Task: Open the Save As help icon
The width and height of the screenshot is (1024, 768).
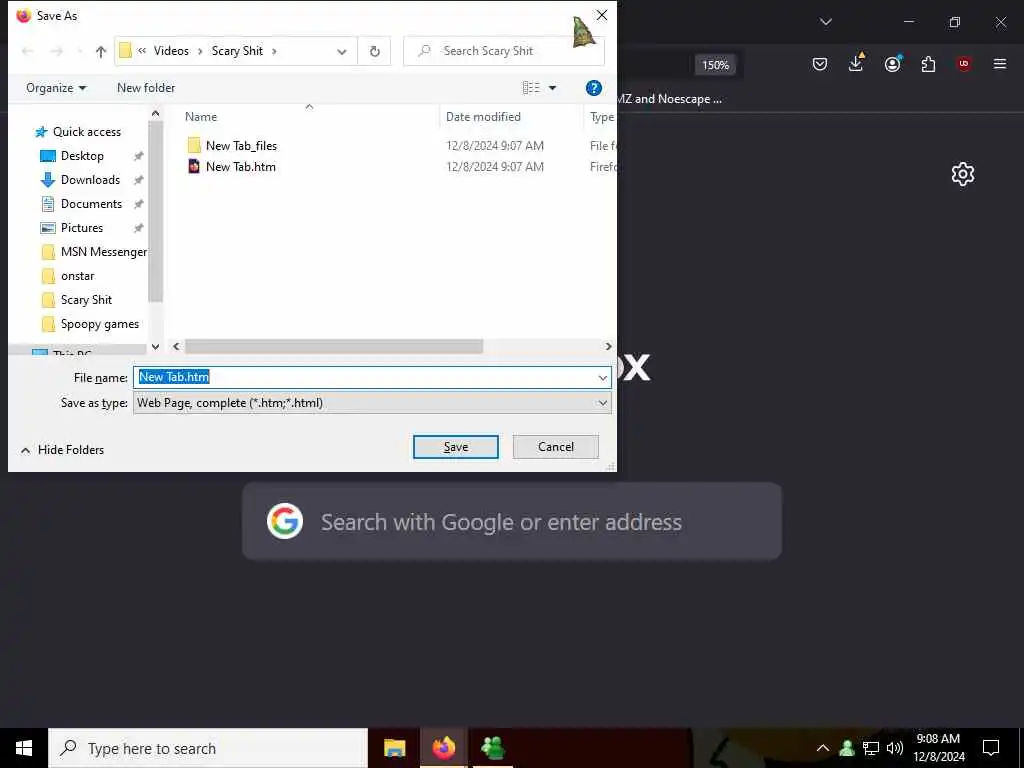Action: point(594,88)
